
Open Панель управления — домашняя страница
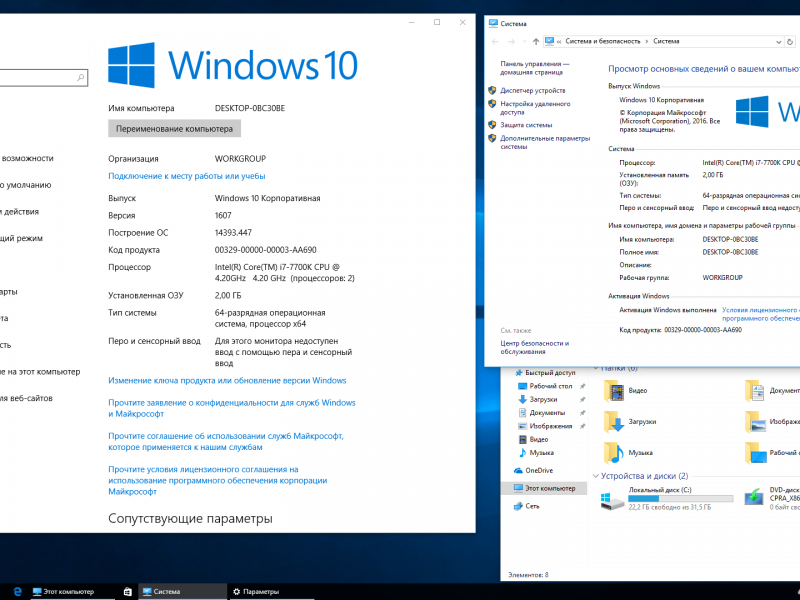tap(535, 68)
